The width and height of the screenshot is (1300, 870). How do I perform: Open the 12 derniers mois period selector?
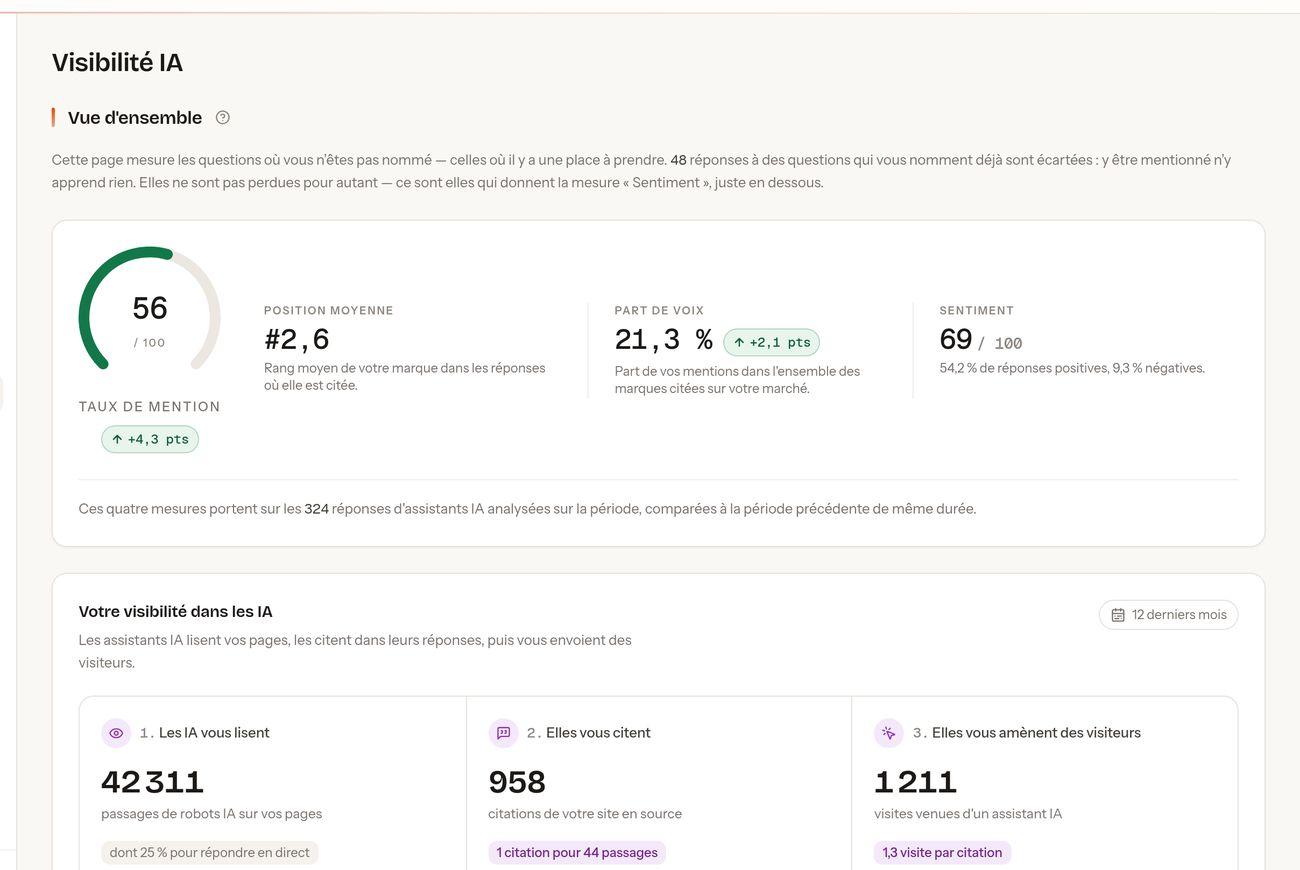point(1168,615)
